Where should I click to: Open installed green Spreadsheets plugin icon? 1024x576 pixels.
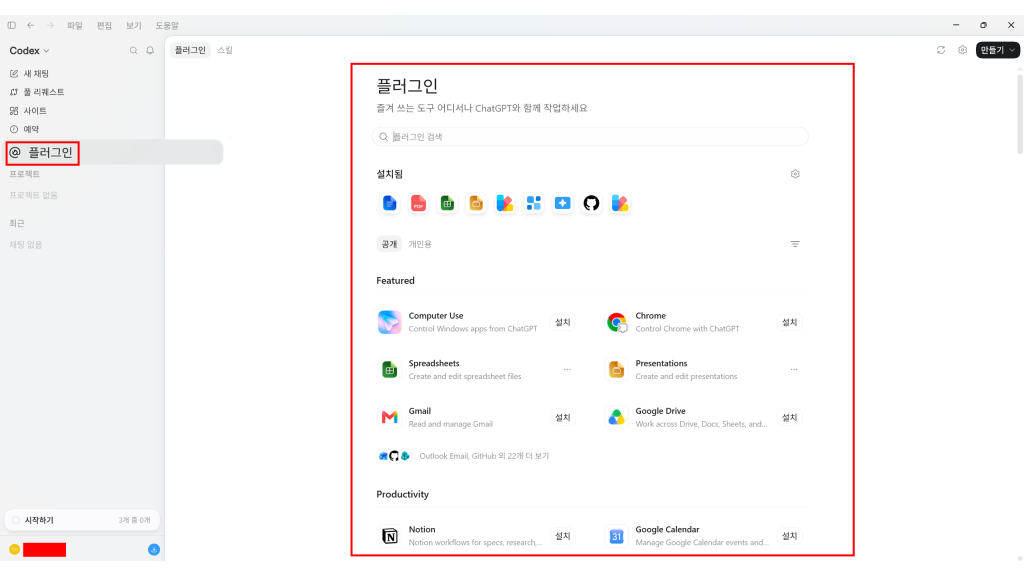tap(447, 203)
